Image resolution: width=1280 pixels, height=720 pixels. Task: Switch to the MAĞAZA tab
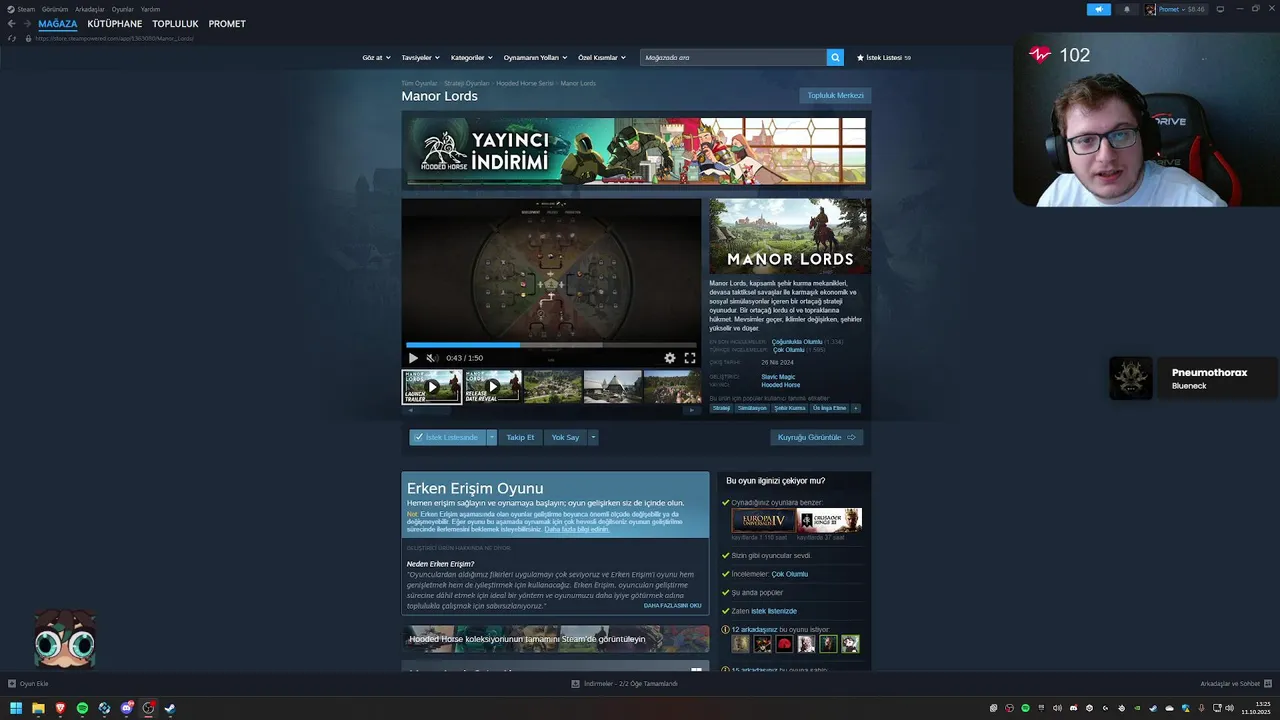[x=58, y=24]
